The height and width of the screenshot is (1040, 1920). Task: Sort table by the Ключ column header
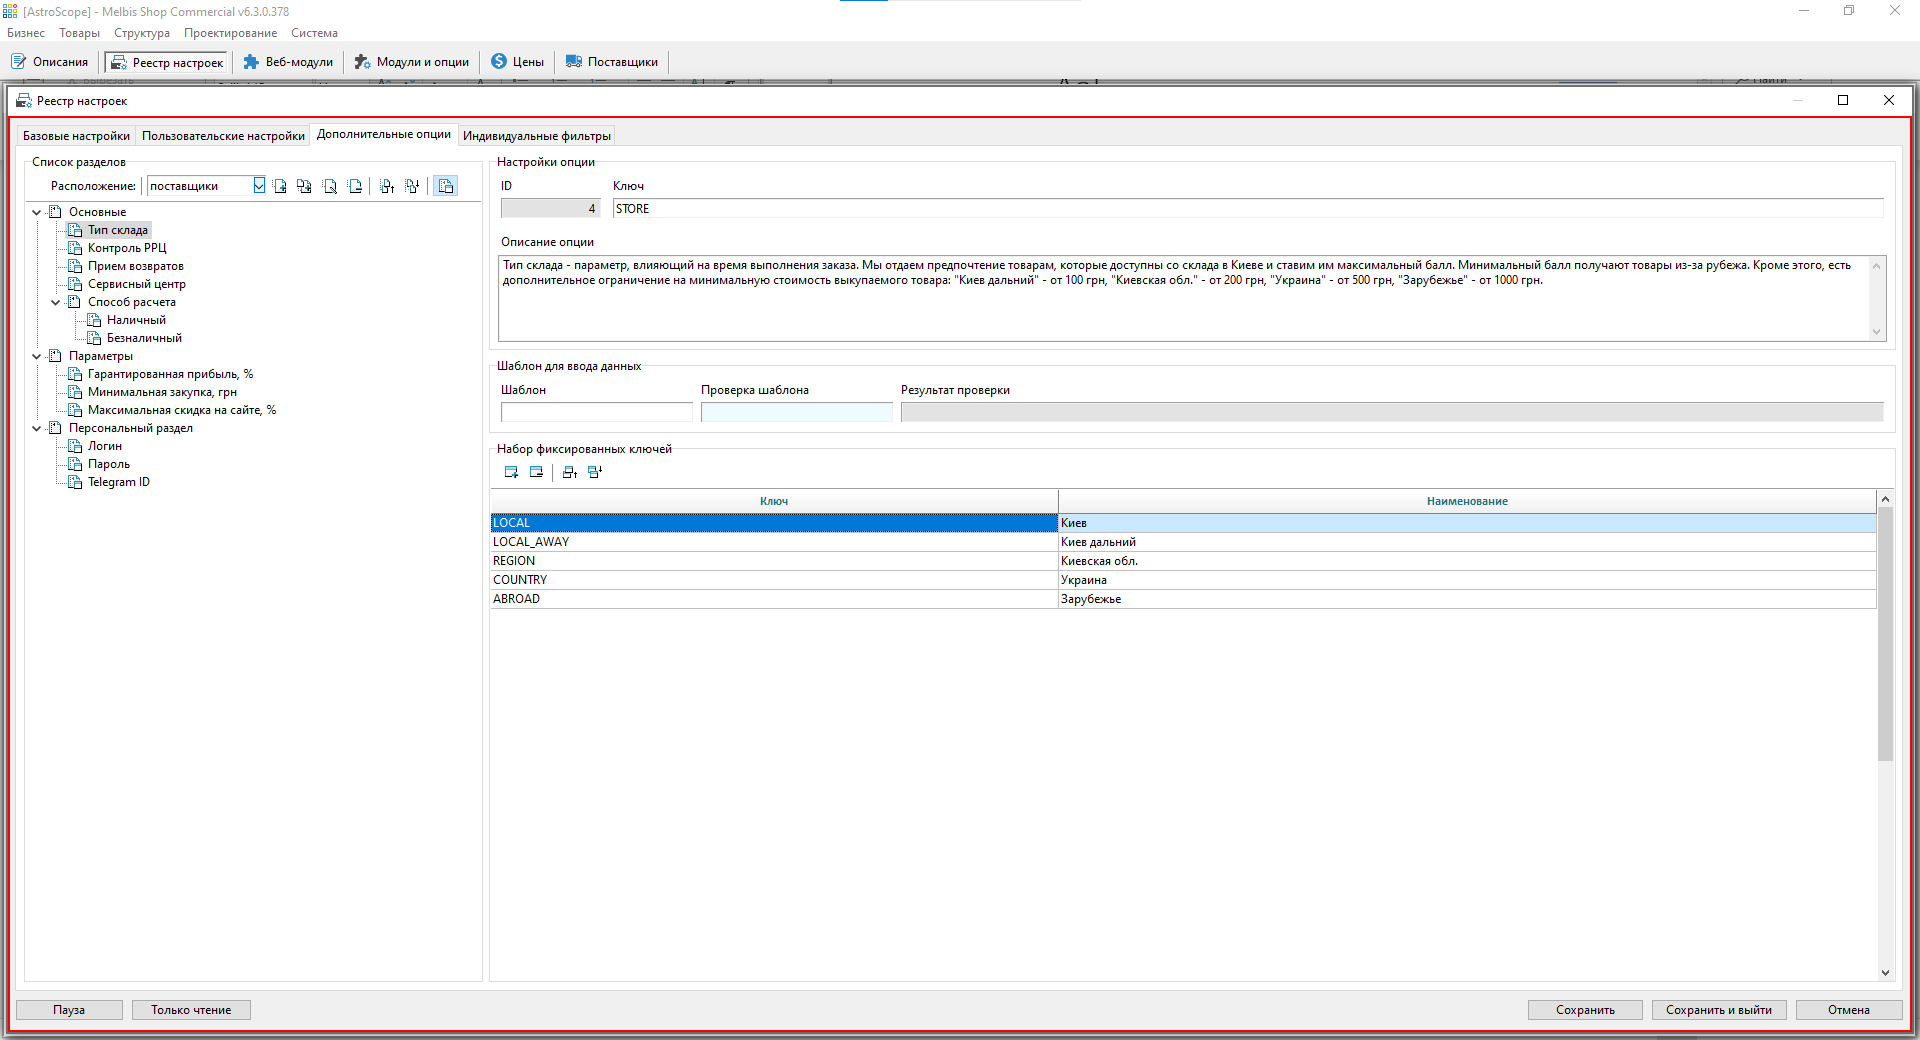(x=774, y=501)
